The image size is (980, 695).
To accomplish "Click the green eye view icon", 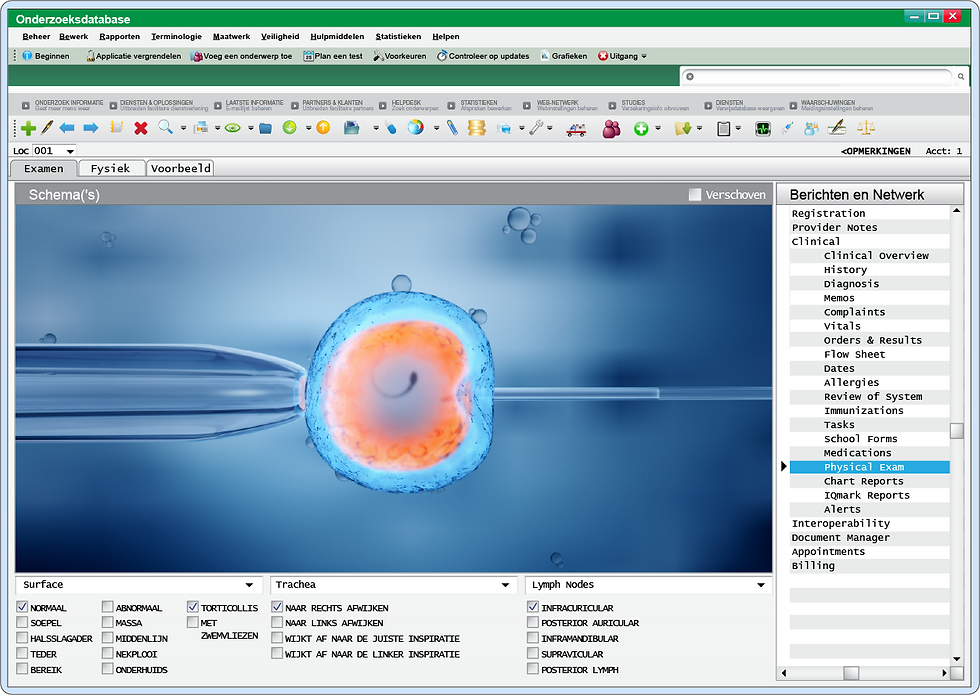I will click(x=232, y=128).
